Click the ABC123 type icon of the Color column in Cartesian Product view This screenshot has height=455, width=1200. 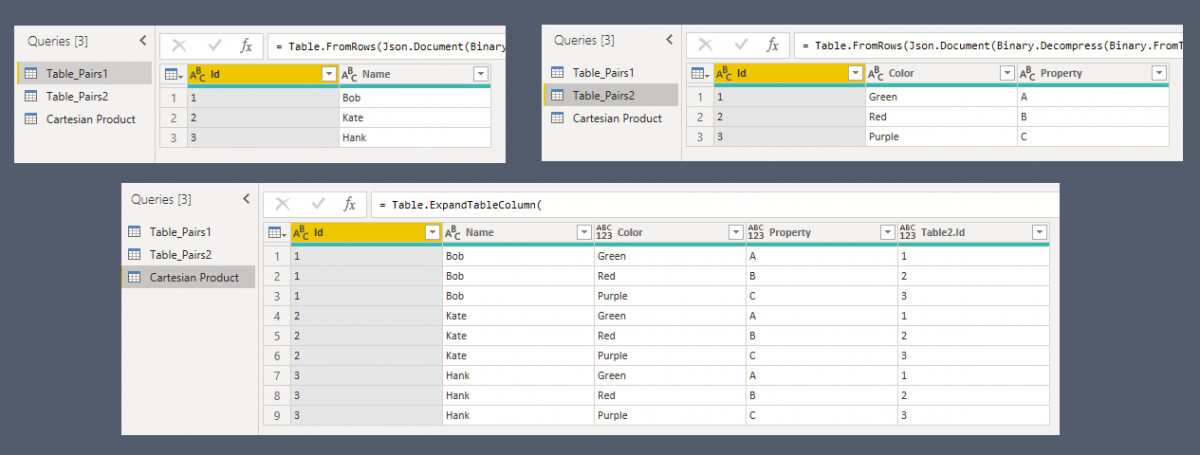pyautogui.click(x=606, y=232)
